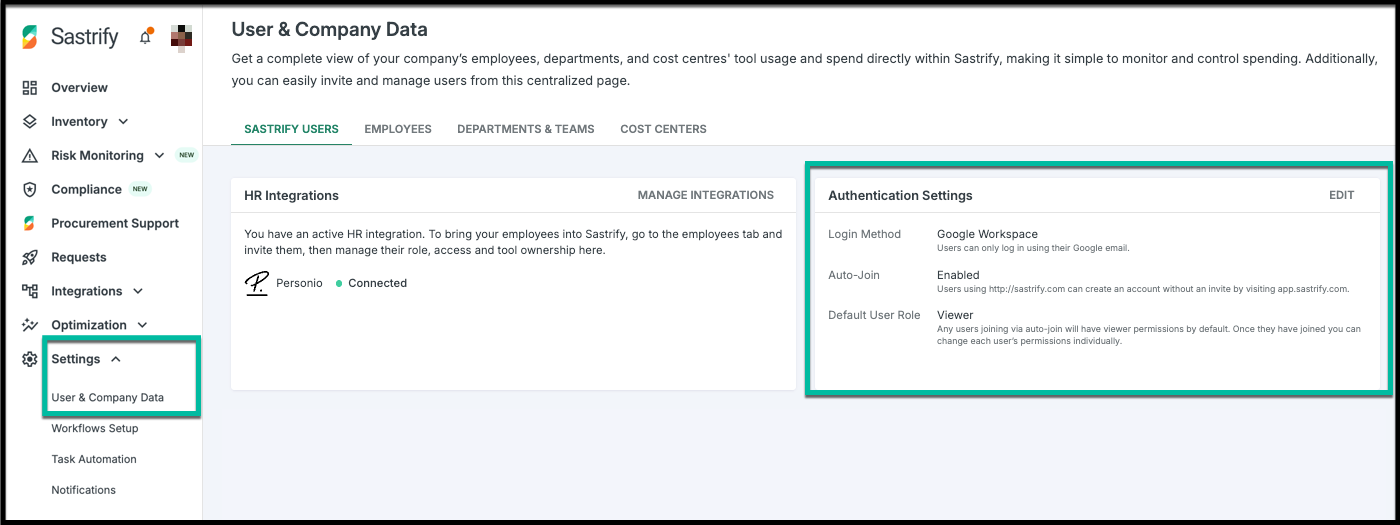
Task: Expand the Integrations chevron
Action: [138, 292]
